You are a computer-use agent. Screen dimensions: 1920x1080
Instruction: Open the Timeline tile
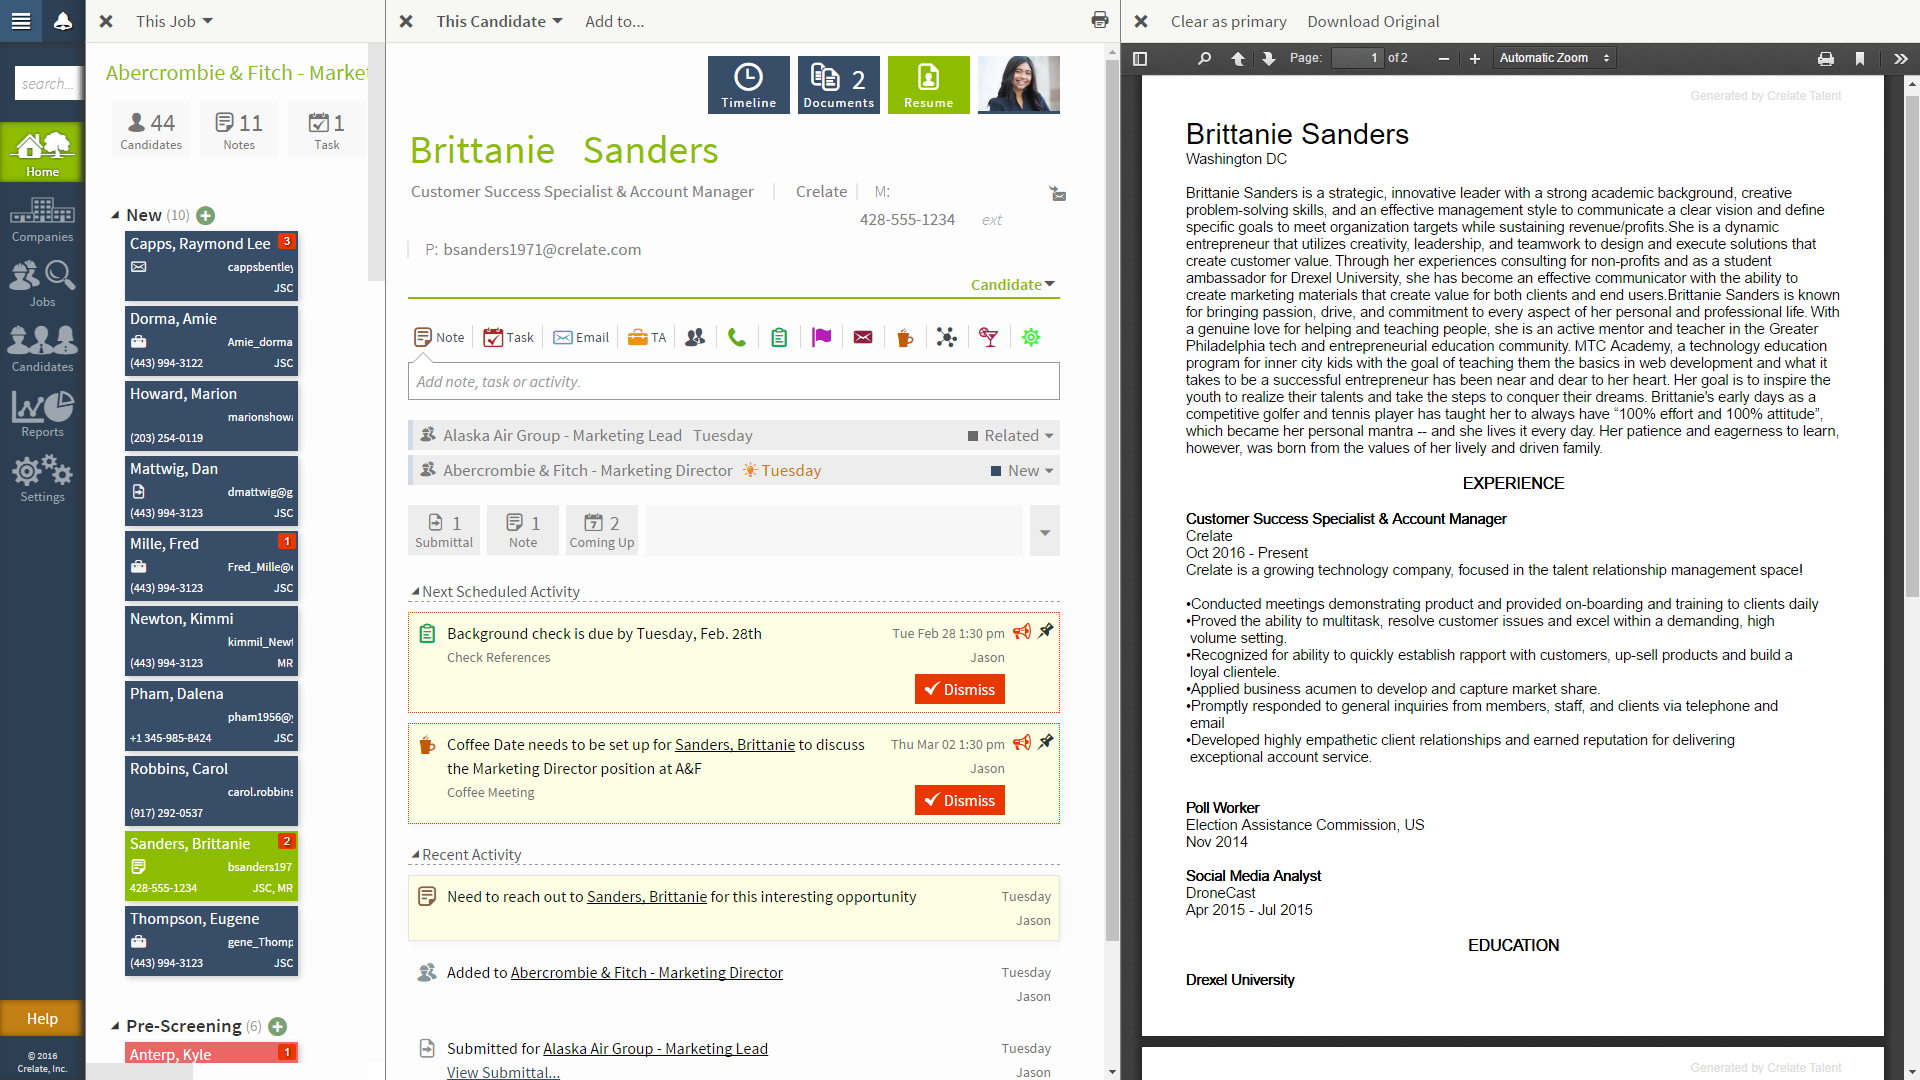coord(748,85)
